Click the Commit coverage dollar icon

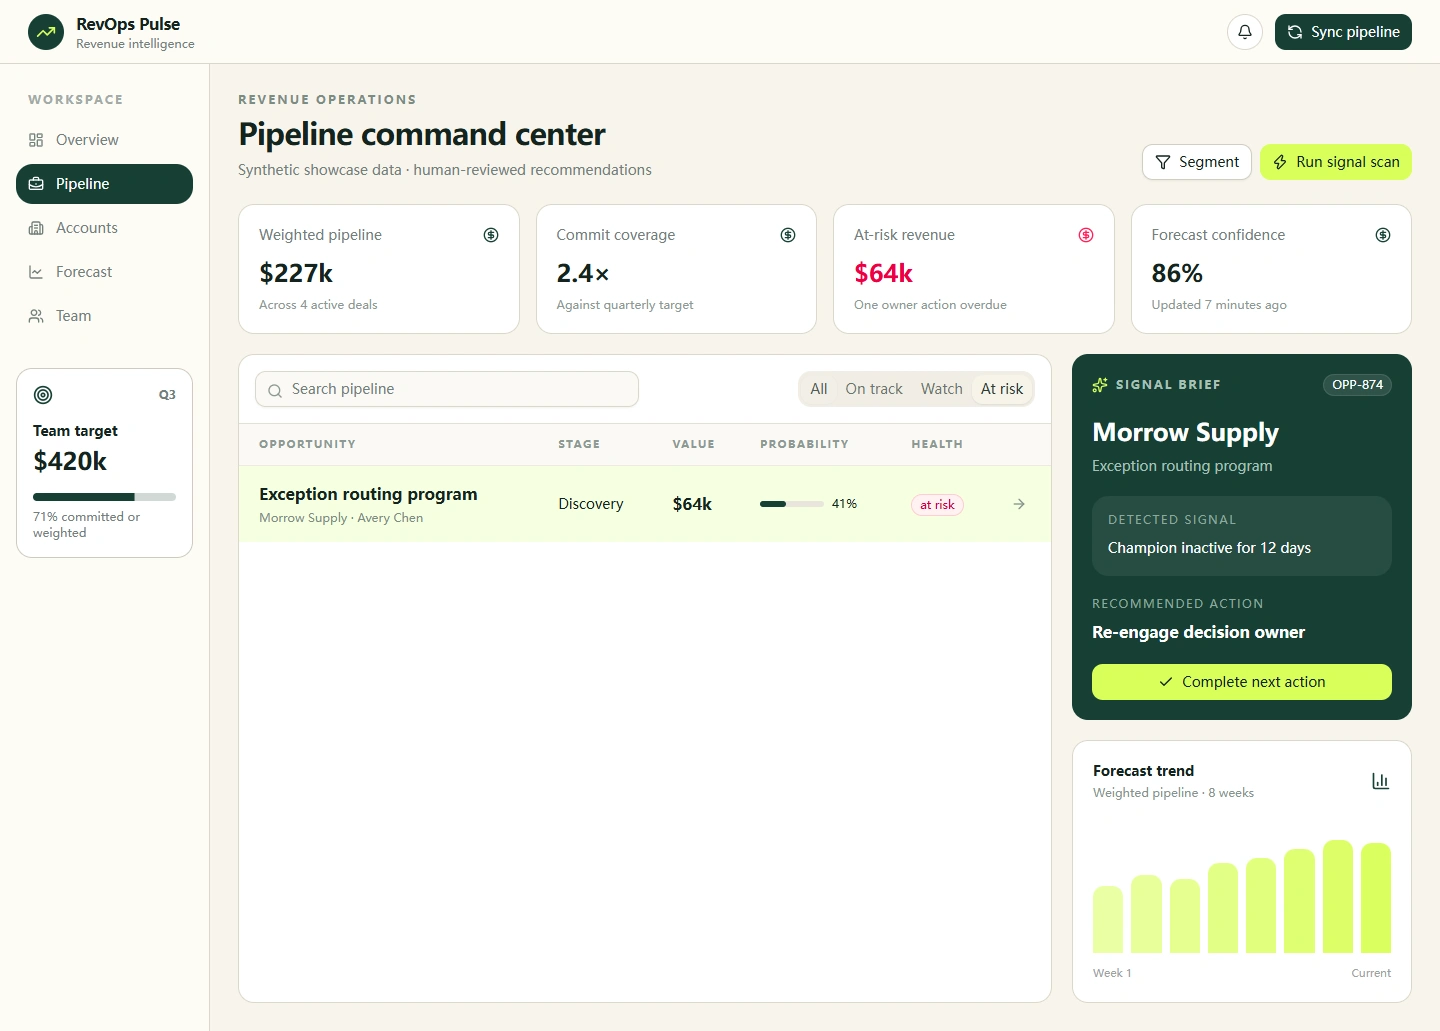[788, 235]
